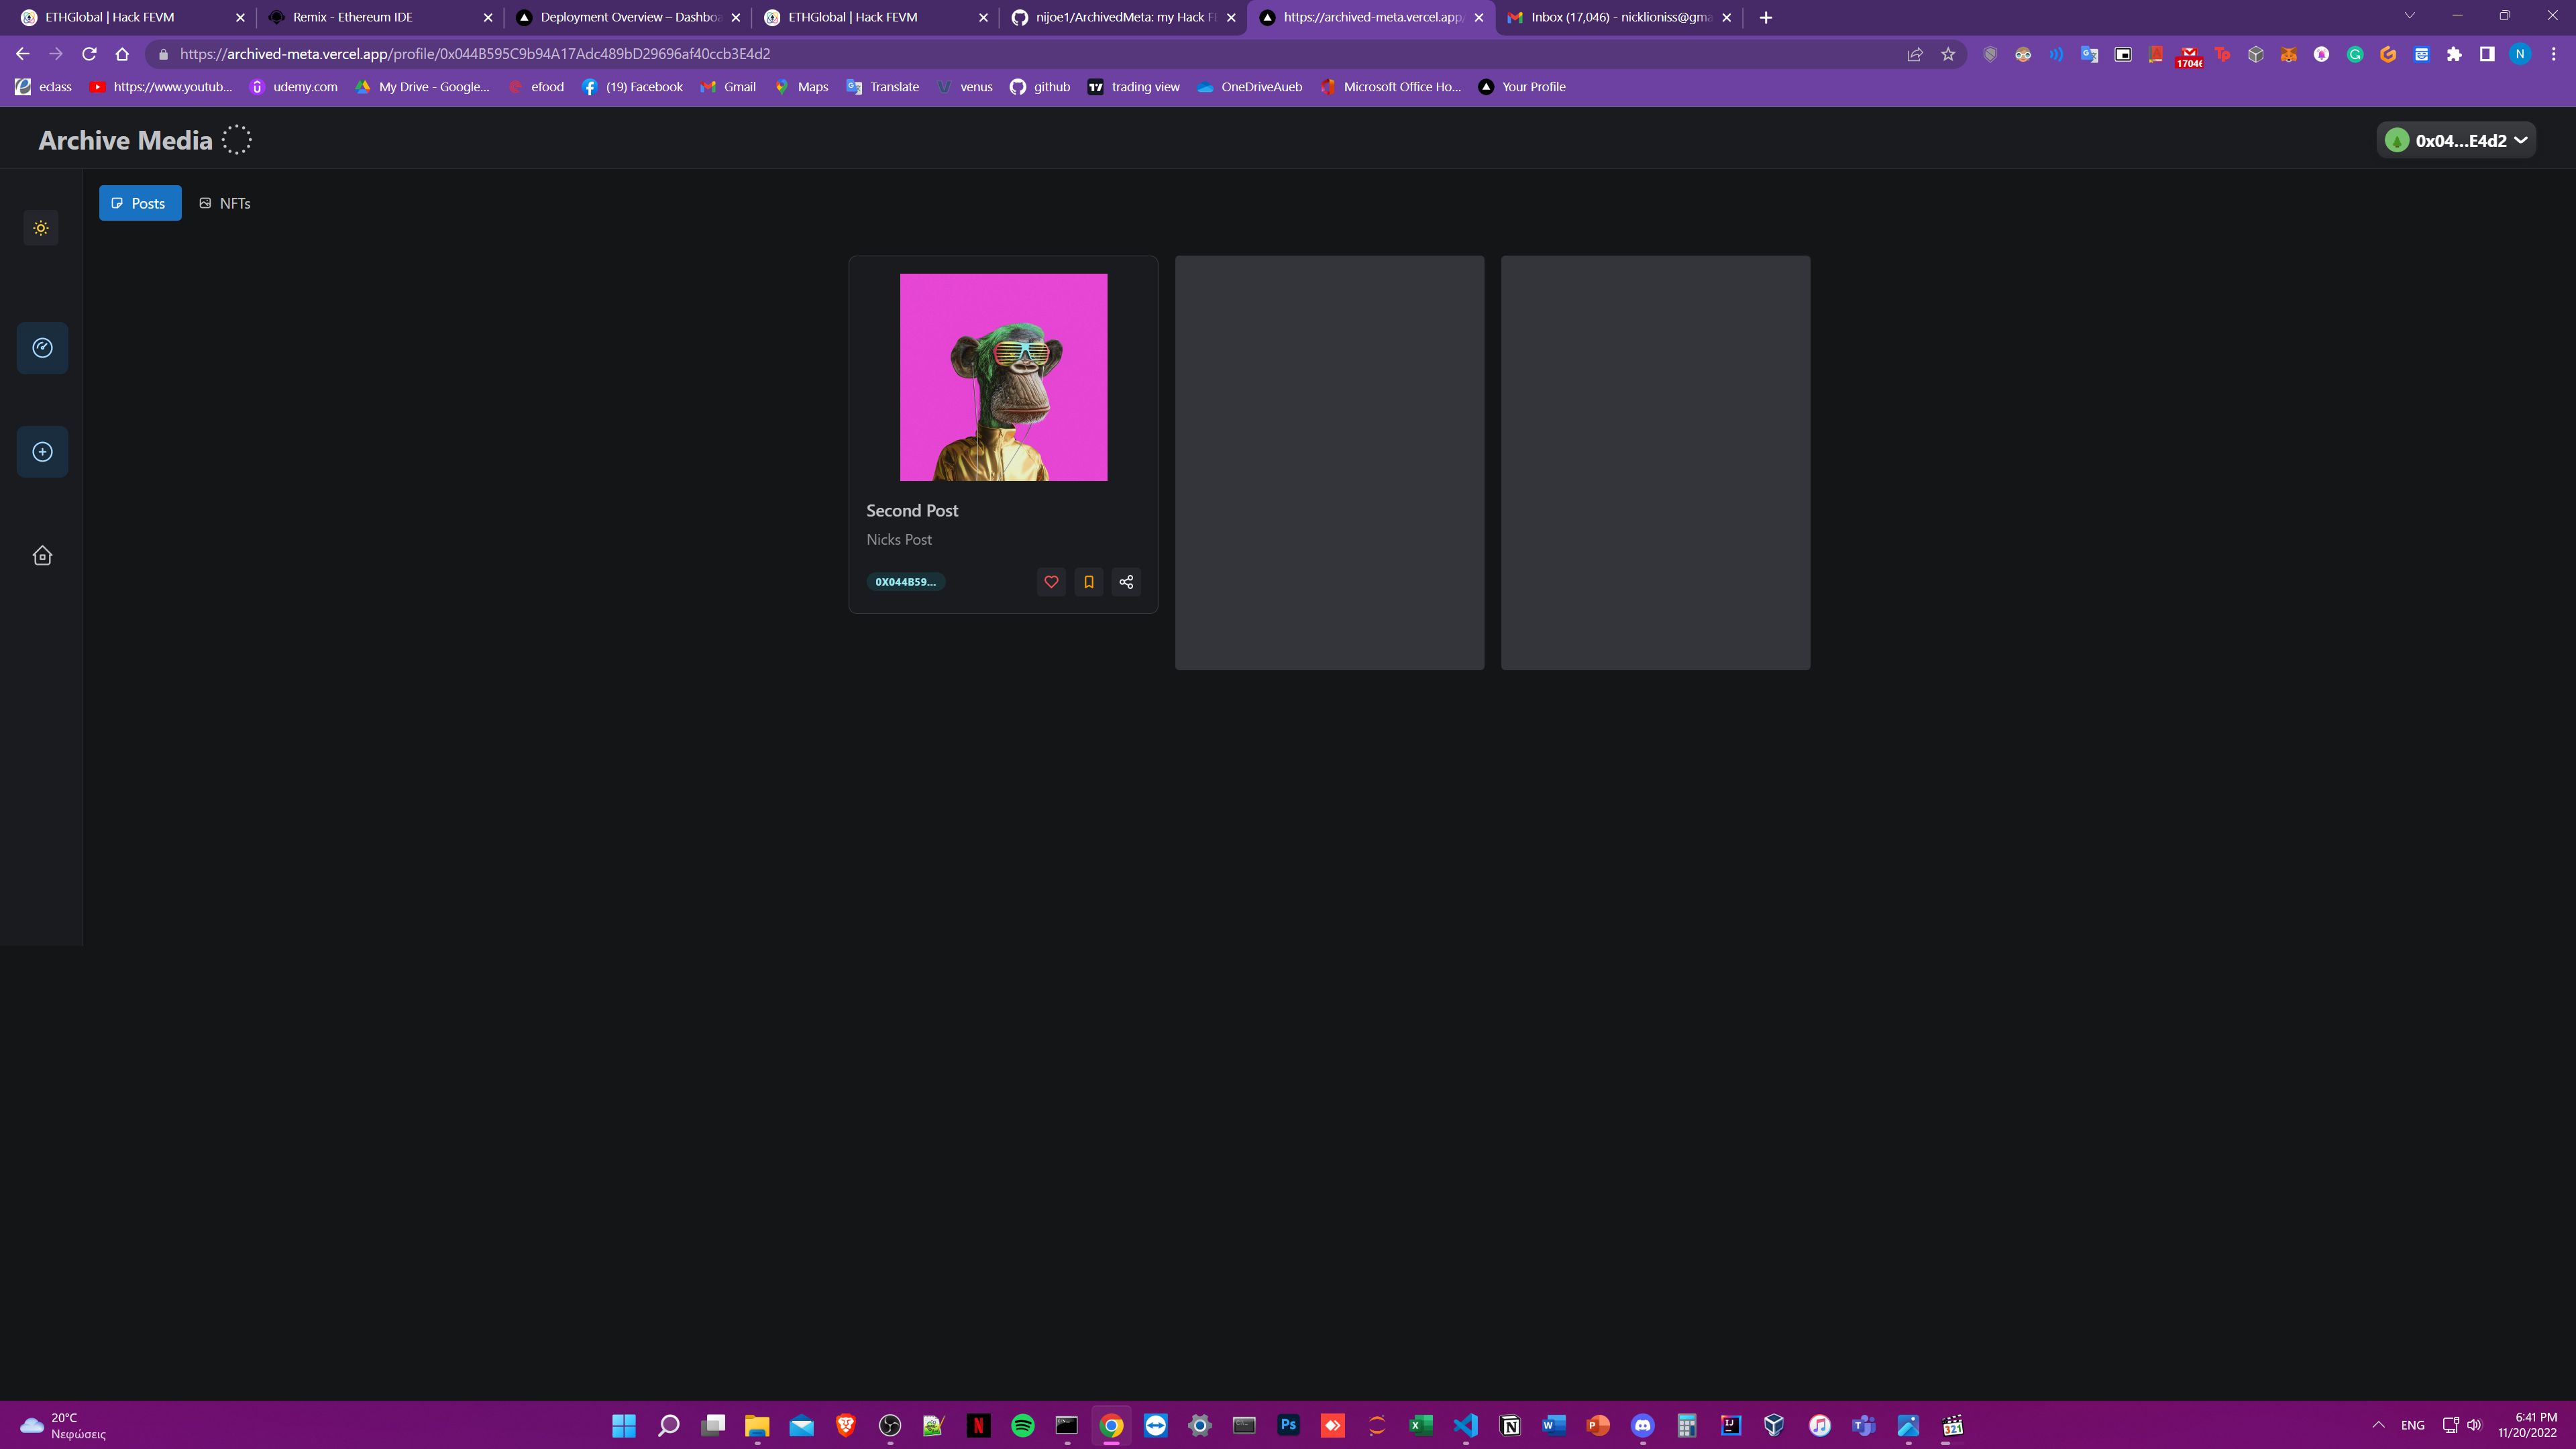
Task: Open the trading view bookmark
Action: click(x=1134, y=87)
